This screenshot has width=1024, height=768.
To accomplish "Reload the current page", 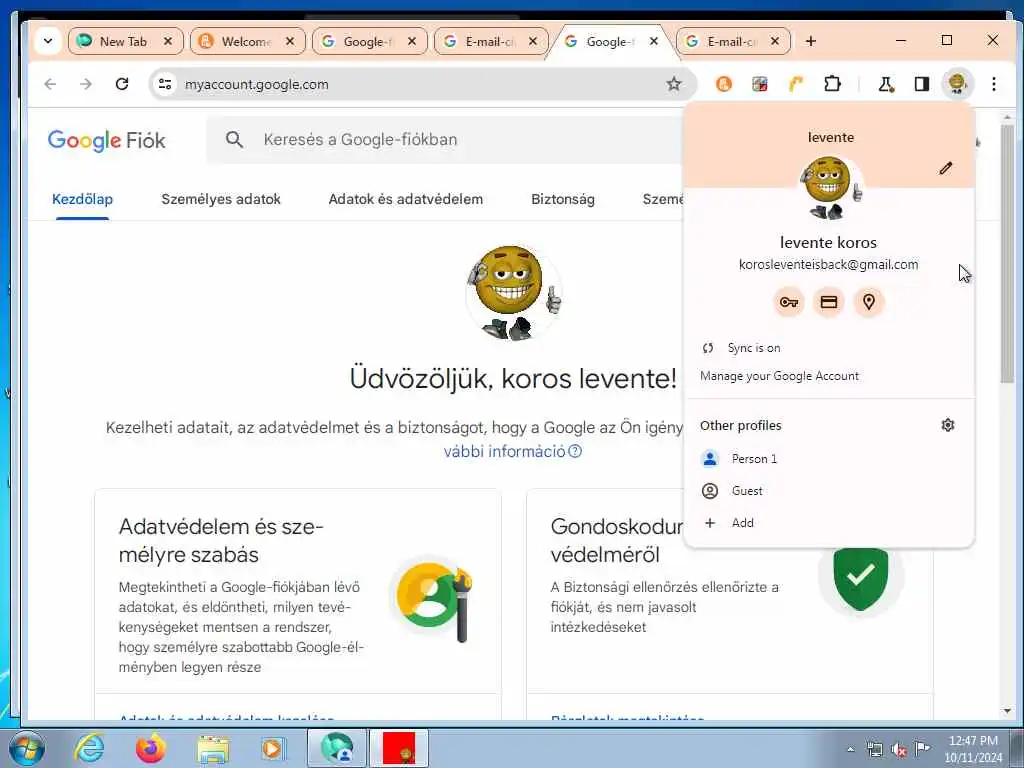I will [121, 84].
